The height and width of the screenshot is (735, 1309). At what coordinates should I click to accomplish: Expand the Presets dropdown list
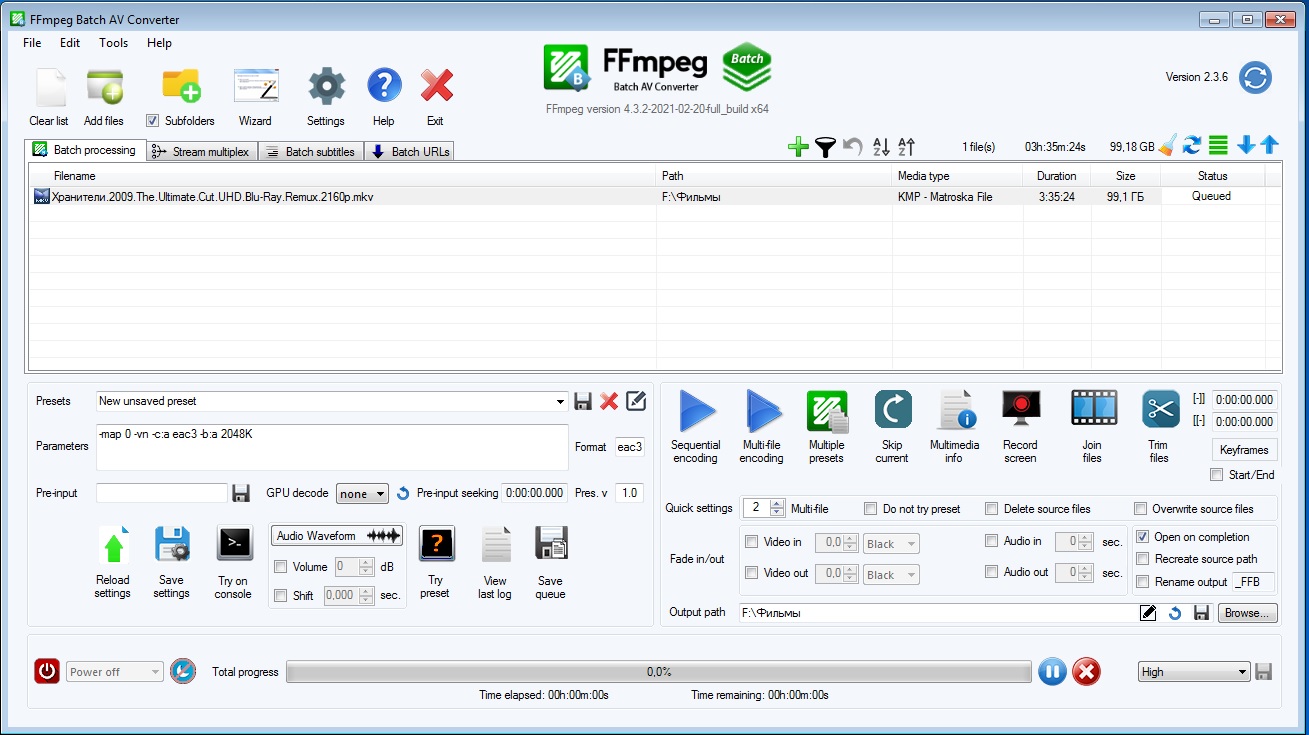[560, 402]
